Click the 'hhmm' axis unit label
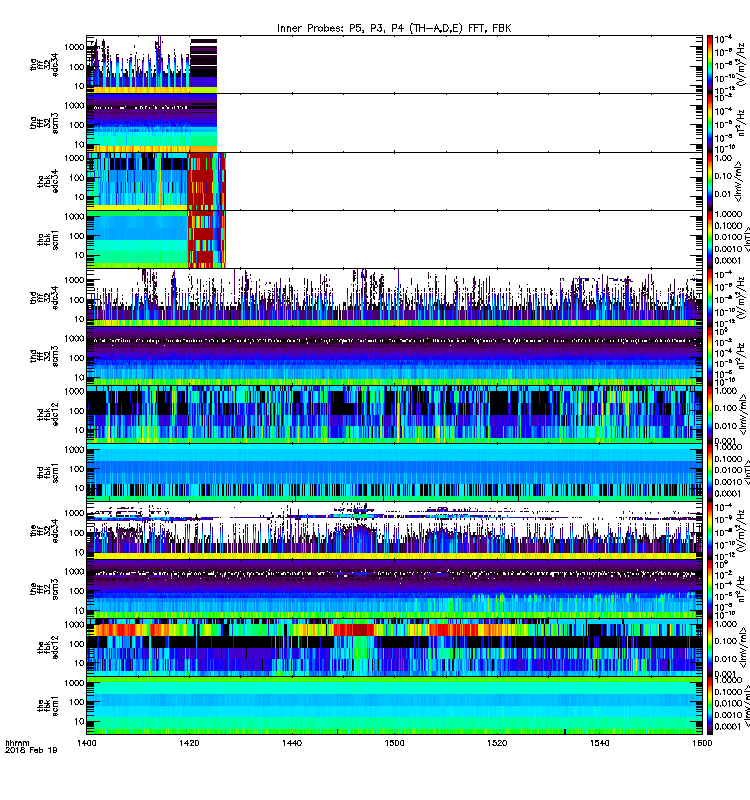Screen dimensions: 750x800 click(x=17, y=743)
